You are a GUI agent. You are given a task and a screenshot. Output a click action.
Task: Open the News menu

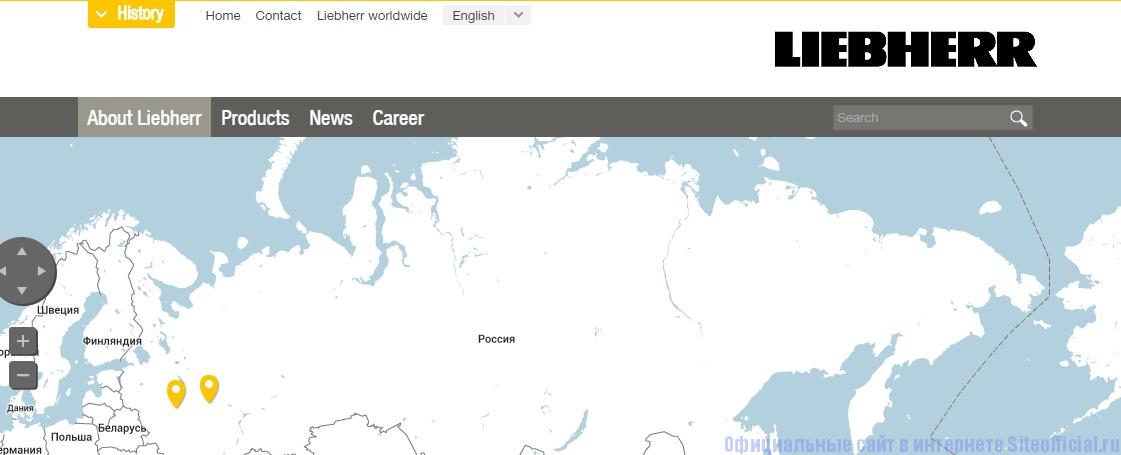(331, 117)
